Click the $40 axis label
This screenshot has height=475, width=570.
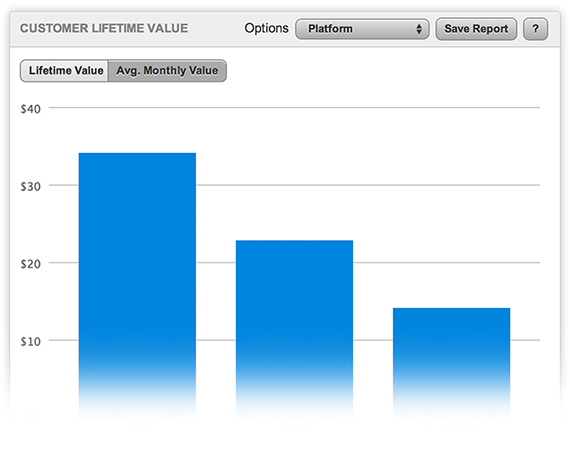31,109
